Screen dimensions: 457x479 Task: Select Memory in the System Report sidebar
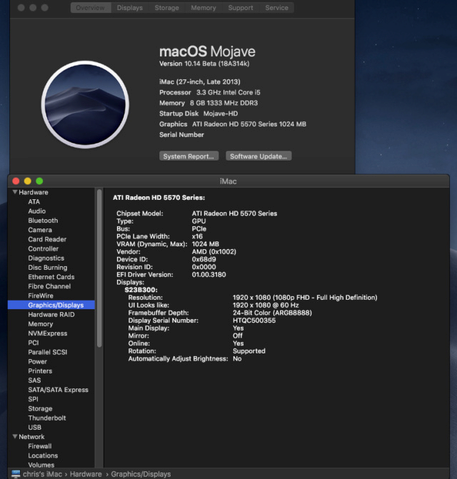[x=41, y=324]
